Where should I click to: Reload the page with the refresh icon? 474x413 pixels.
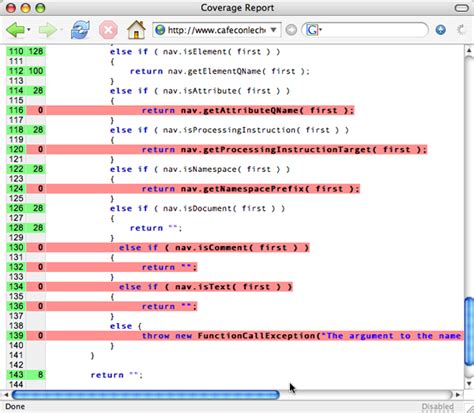80,30
